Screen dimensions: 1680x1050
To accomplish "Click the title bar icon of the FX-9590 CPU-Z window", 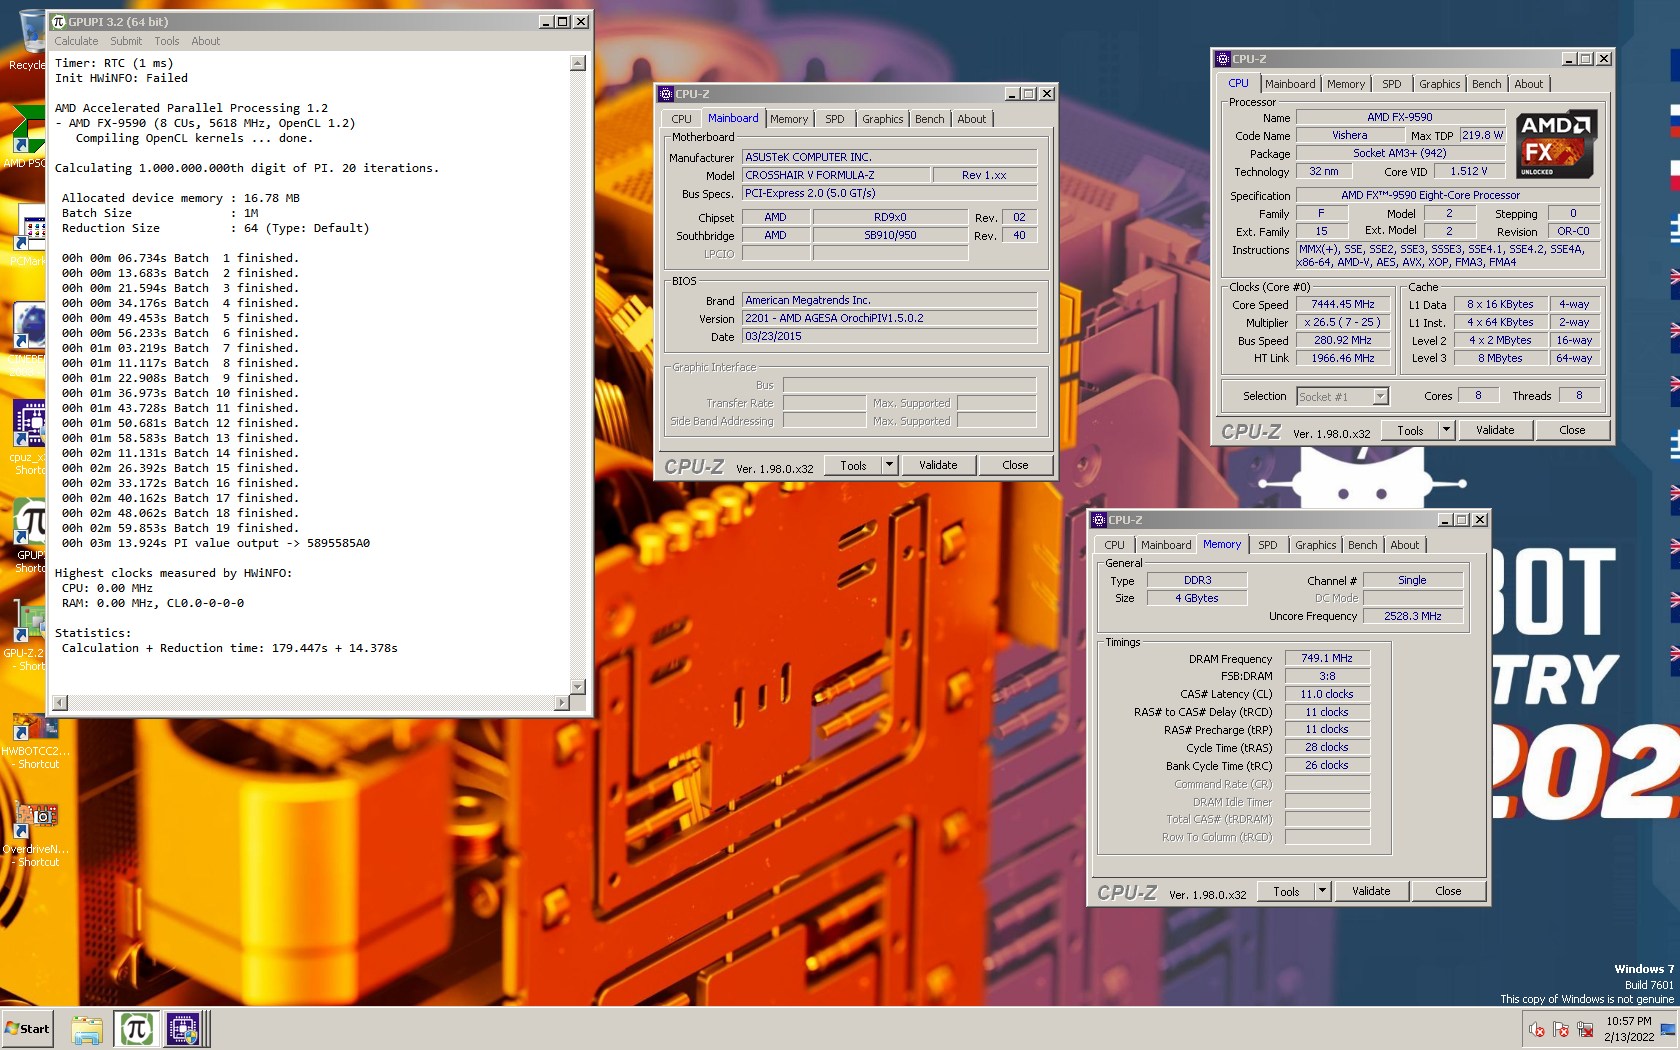I will click(1223, 59).
